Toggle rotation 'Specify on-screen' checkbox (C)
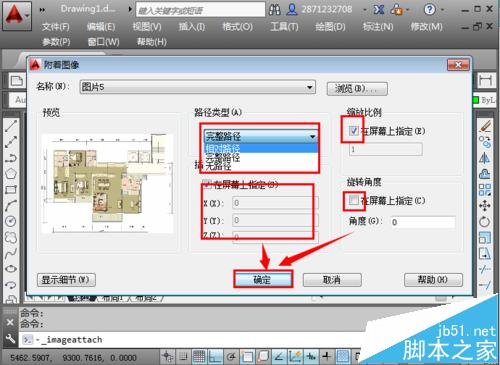500x365 pixels. point(354,200)
